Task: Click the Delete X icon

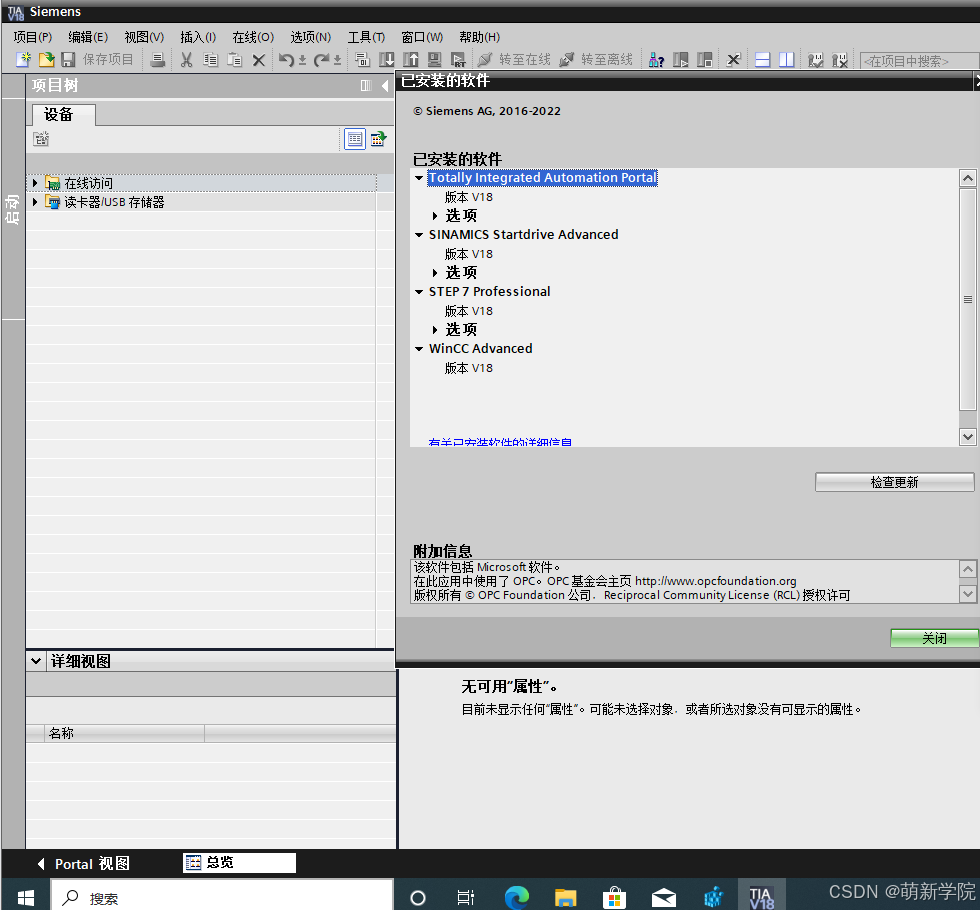Action: click(x=259, y=60)
